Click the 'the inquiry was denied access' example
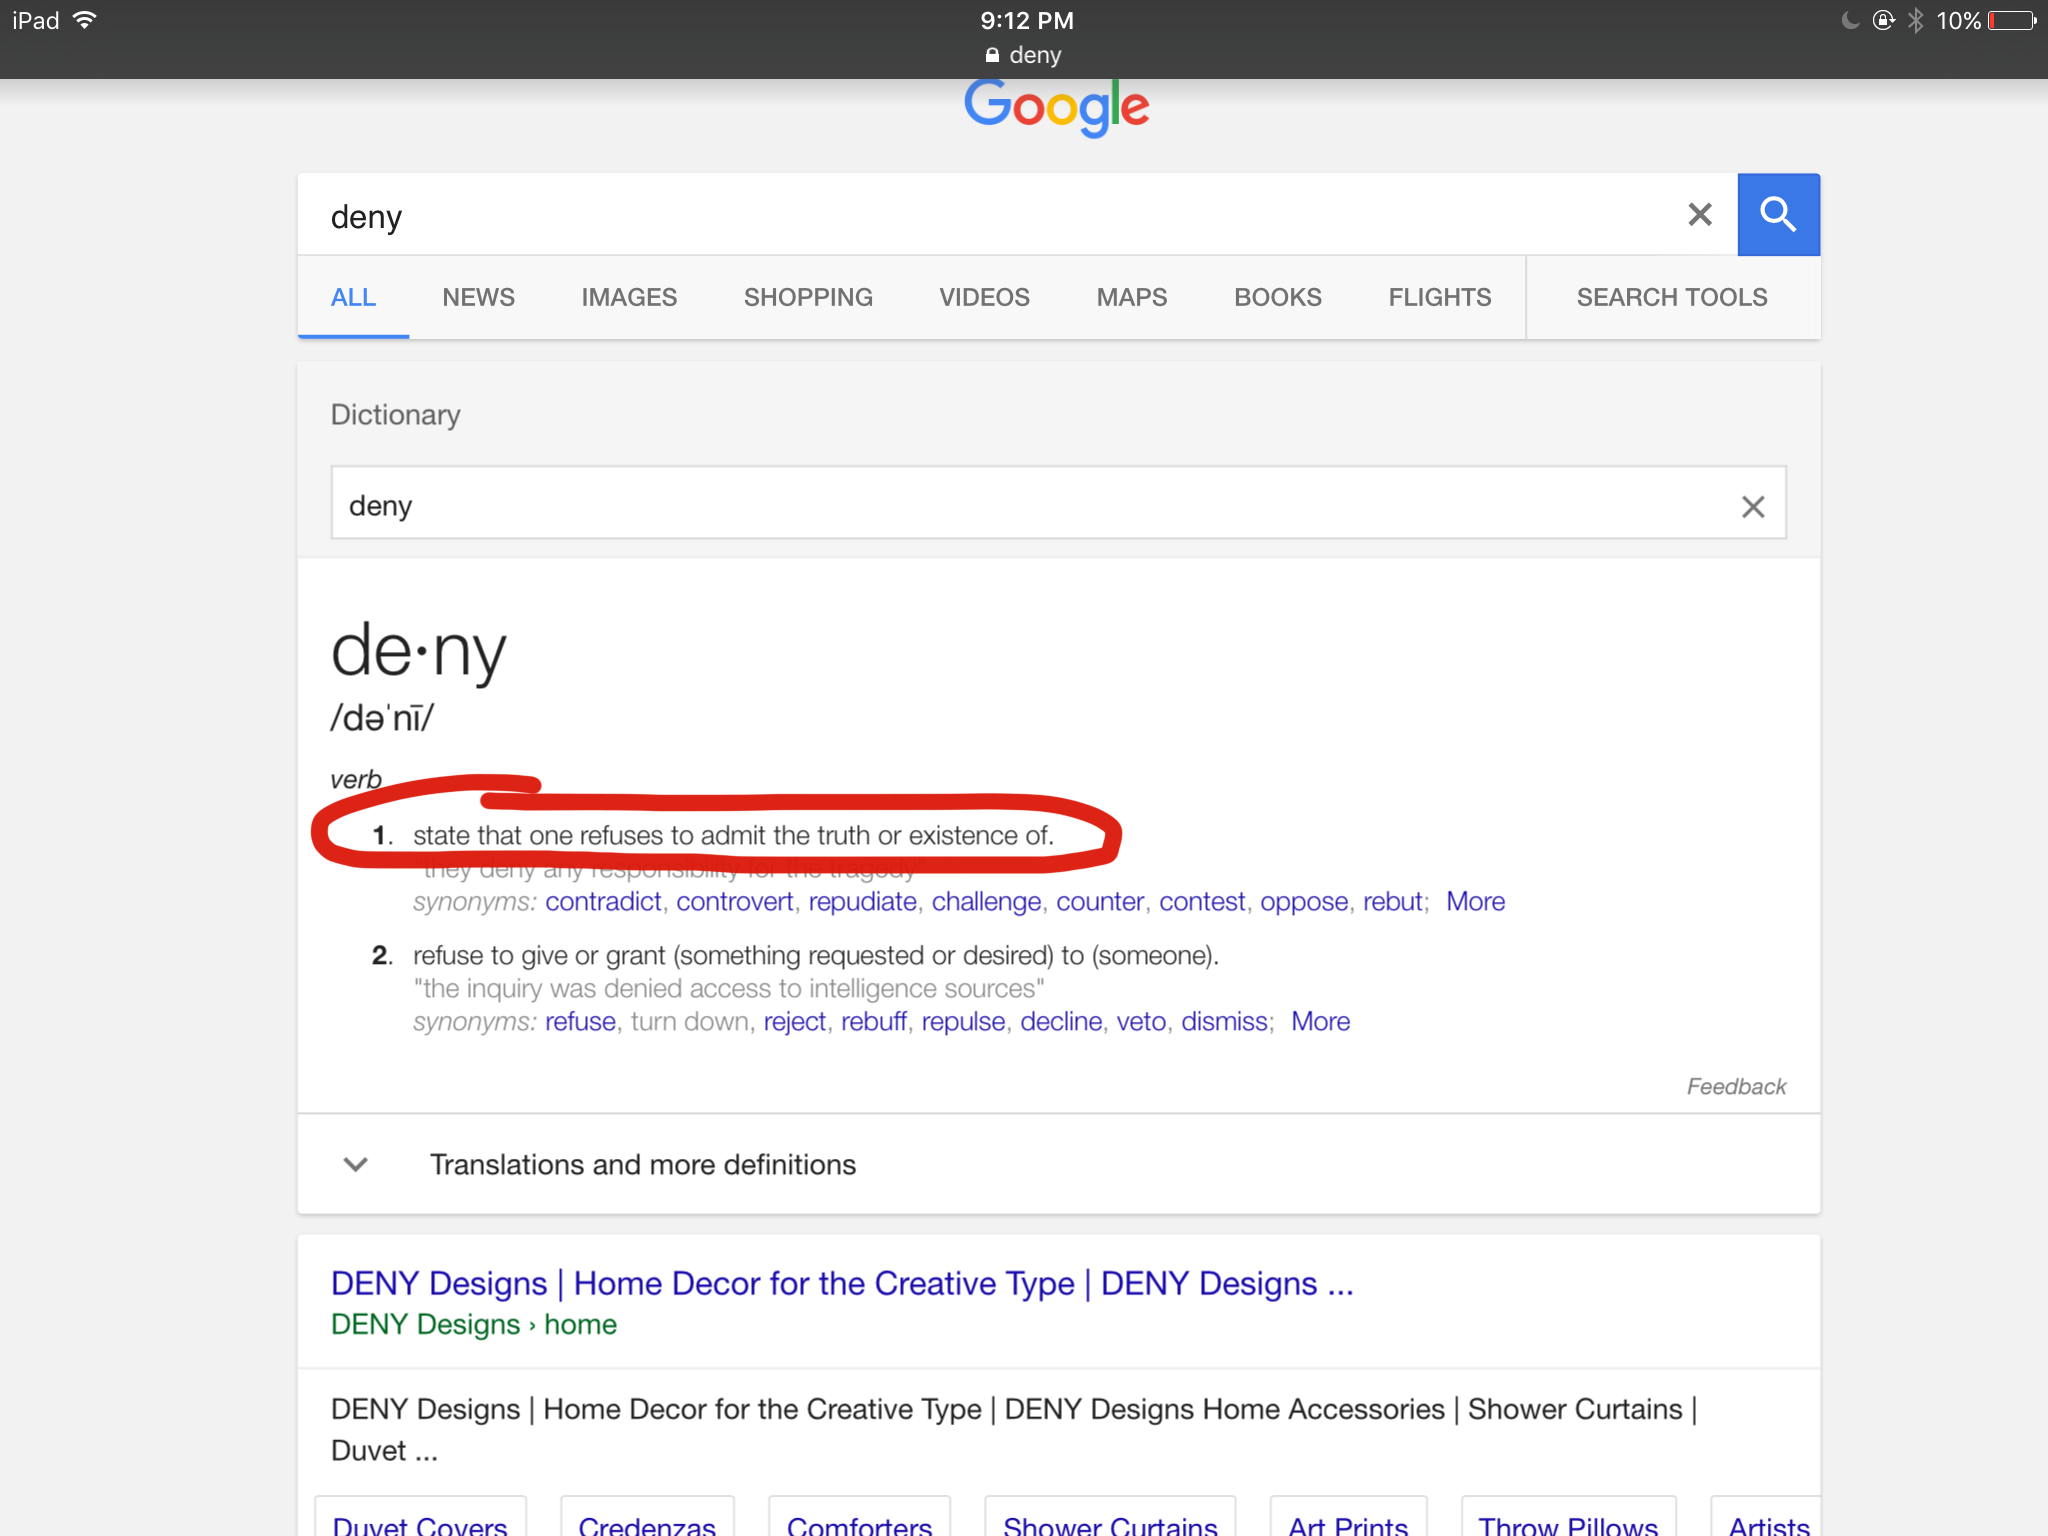Viewport: 2048px width, 1536px height. tap(729, 988)
